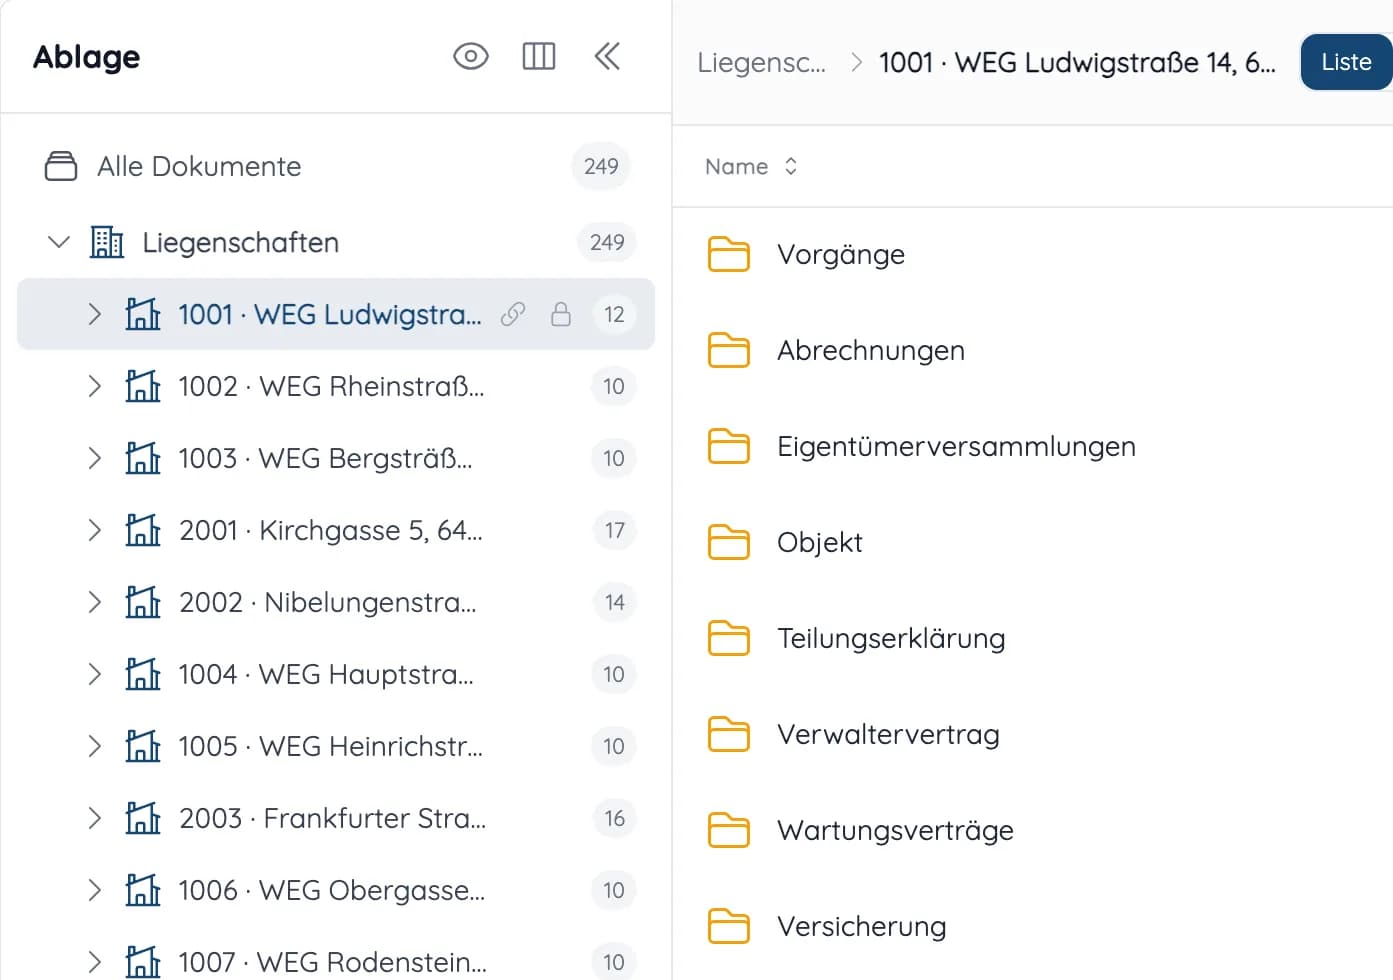Screen dimensions: 1393x980
Task: Expand the 1003 WEG Bergsträß node
Action: point(94,458)
